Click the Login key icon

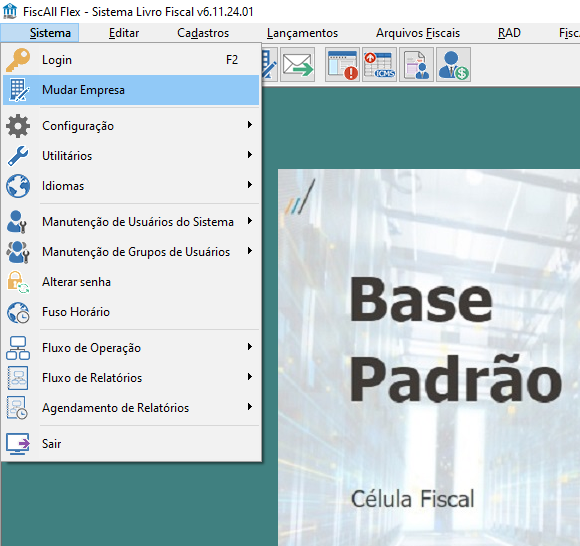(18, 60)
